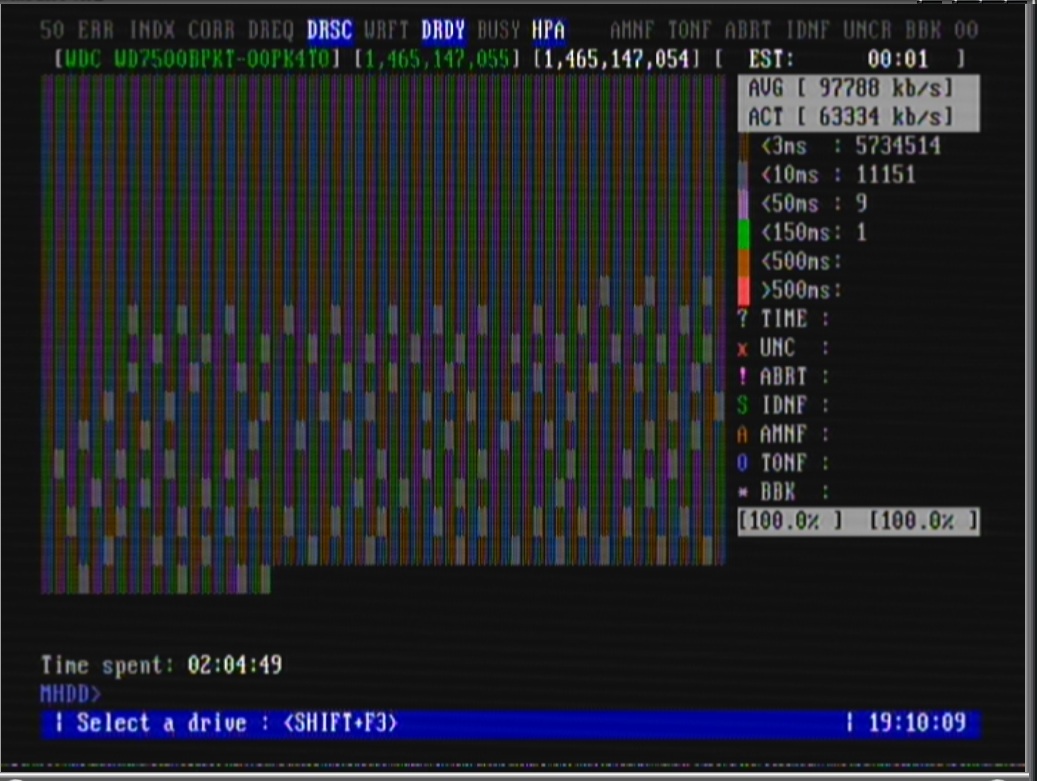Screen dimensions: 1037x781
Task: Click the dim BUSY status flag
Action: tap(499, 30)
